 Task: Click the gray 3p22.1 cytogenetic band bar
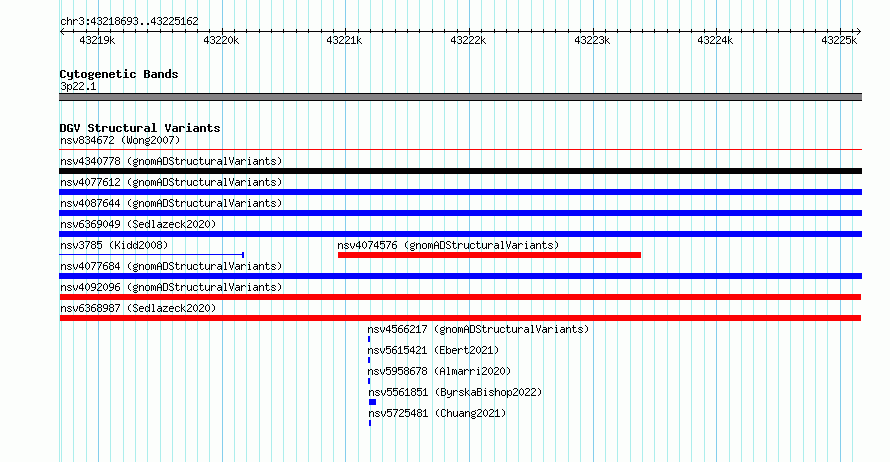pos(460,97)
